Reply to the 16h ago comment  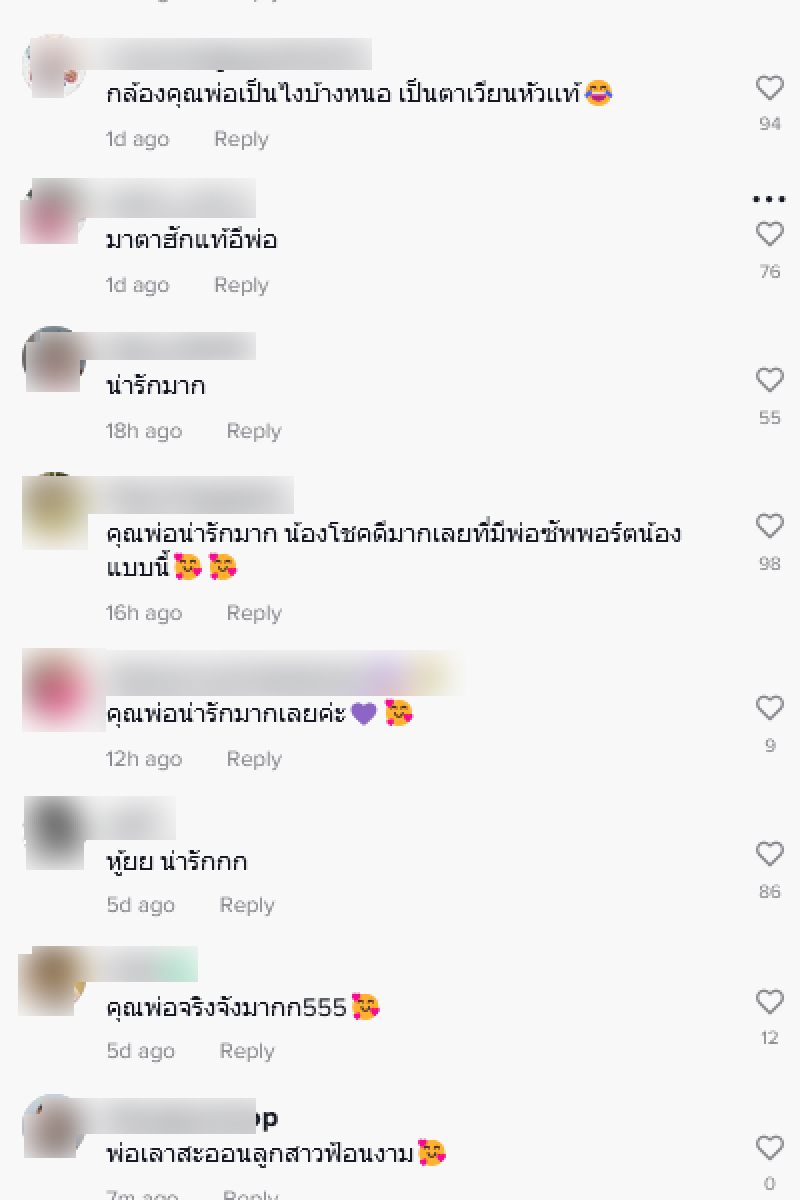[x=254, y=613]
